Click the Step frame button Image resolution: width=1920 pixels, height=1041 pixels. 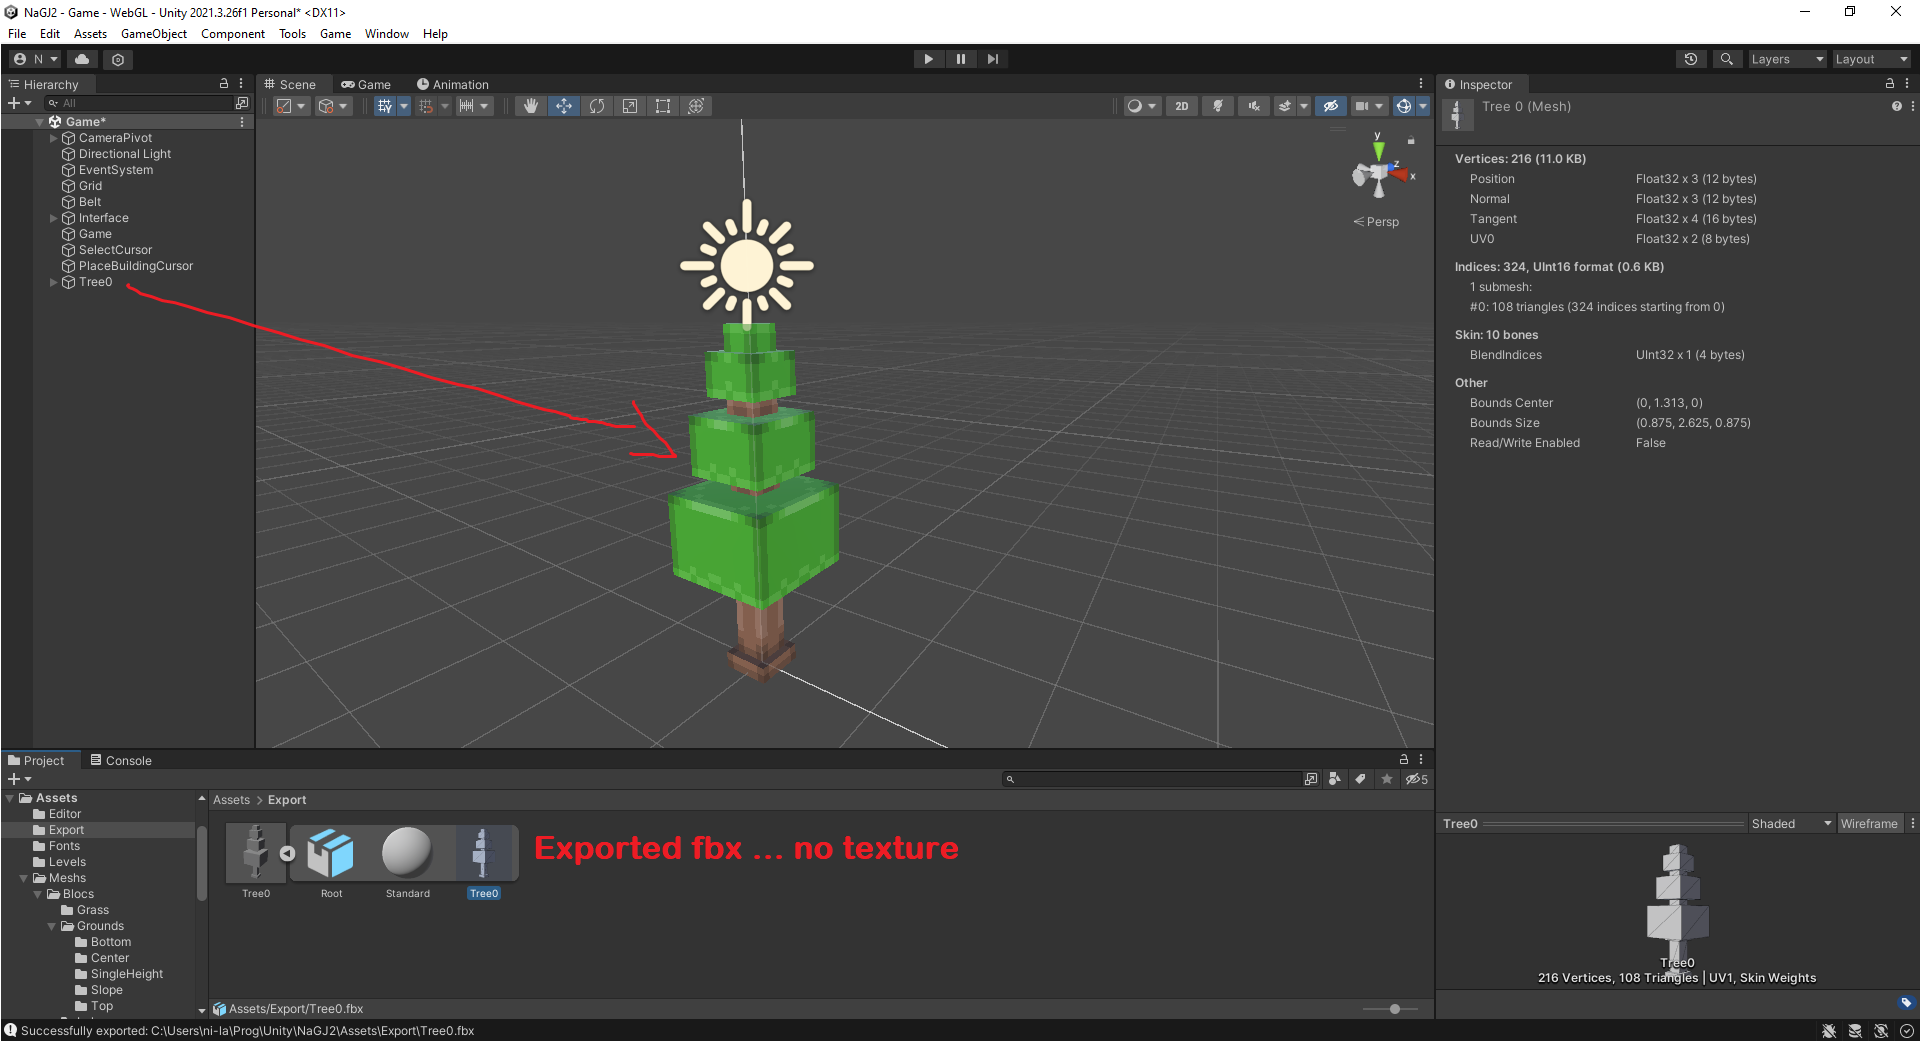[993, 59]
